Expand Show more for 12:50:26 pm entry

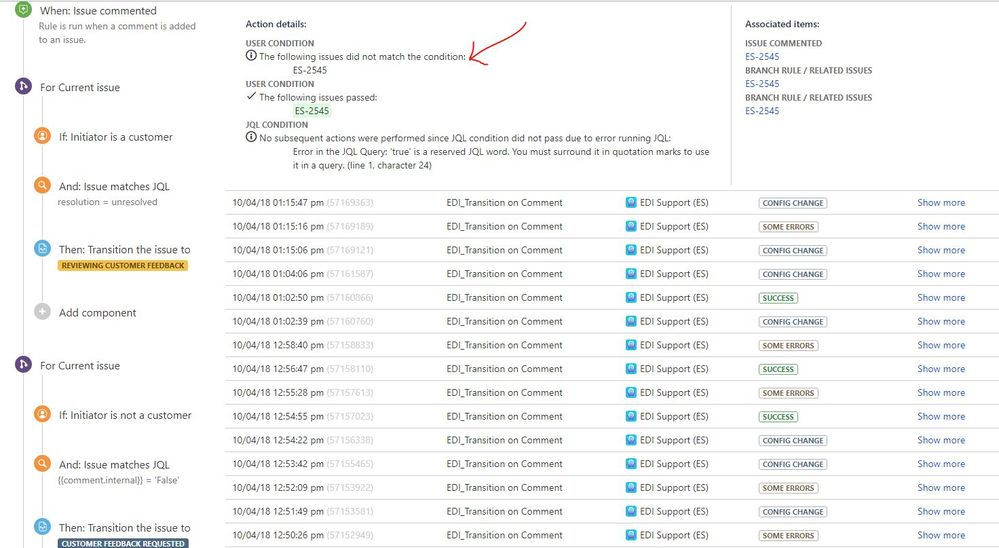coord(941,535)
